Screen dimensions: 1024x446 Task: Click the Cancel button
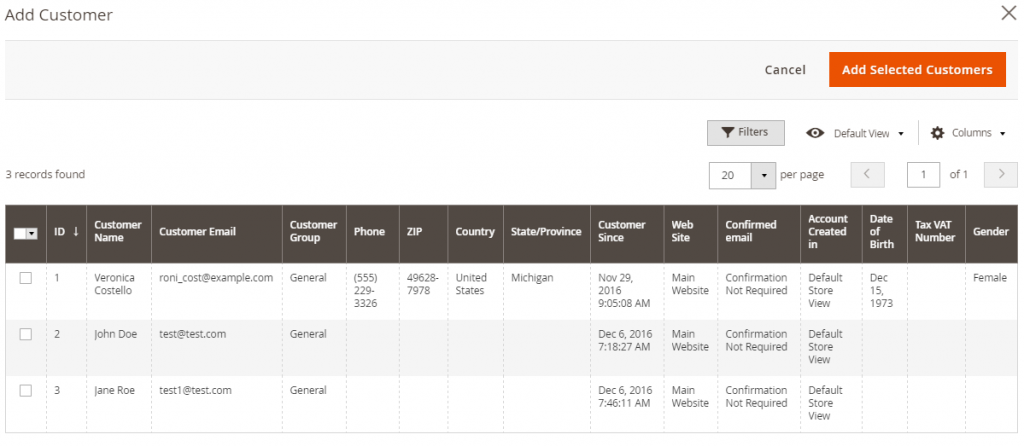pos(785,70)
